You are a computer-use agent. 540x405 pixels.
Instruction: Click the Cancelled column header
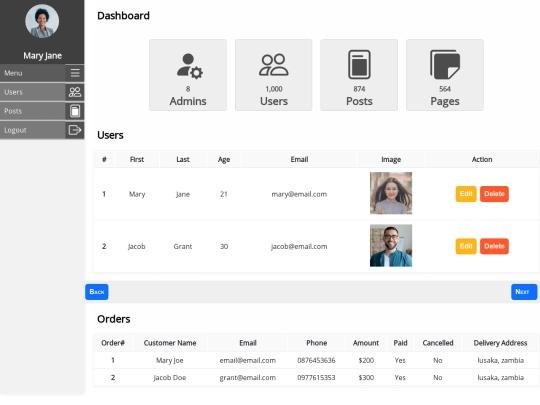coord(438,343)
